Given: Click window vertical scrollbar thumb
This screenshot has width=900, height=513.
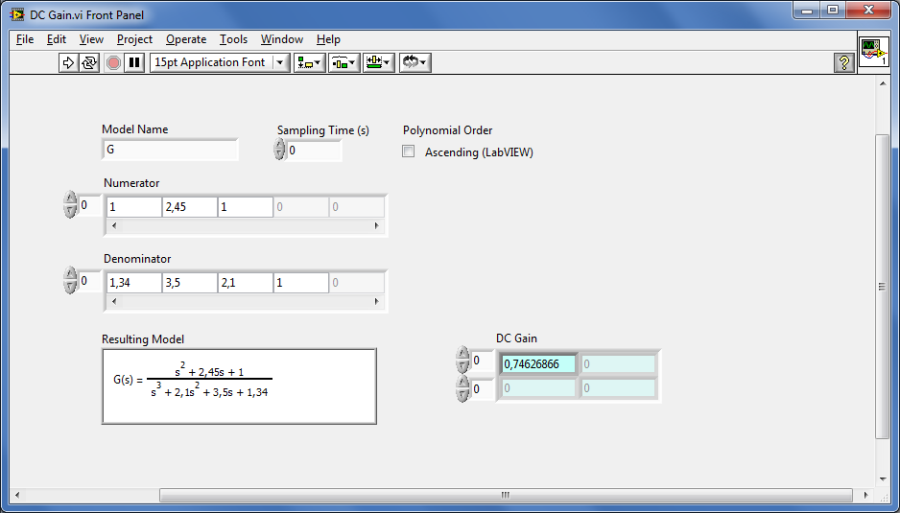Looking at the screenshot, I should [882, 286].
